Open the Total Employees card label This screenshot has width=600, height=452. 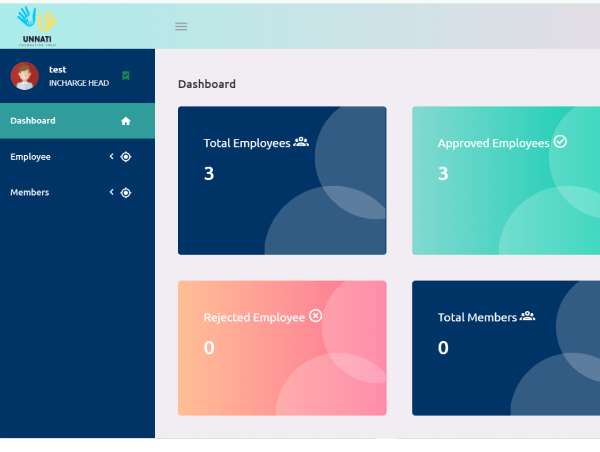[246, 143]
